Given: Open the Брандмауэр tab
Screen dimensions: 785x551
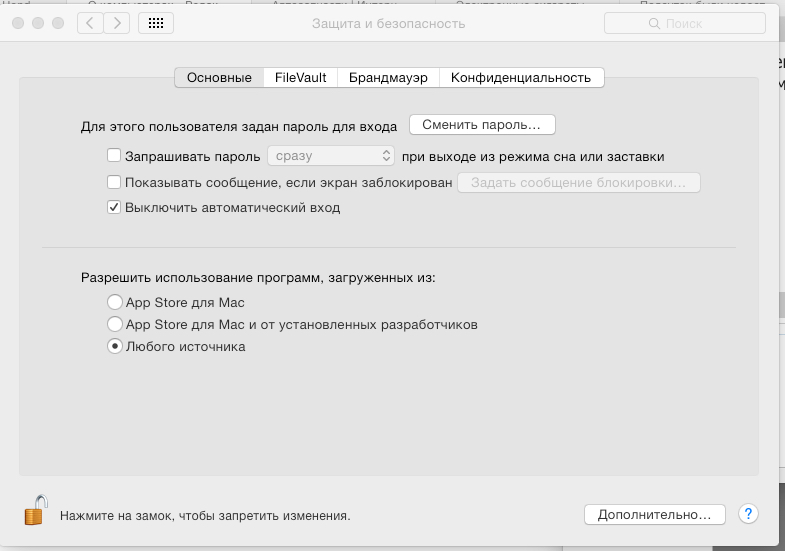Looking at the screenshot, I should (388, 78).
